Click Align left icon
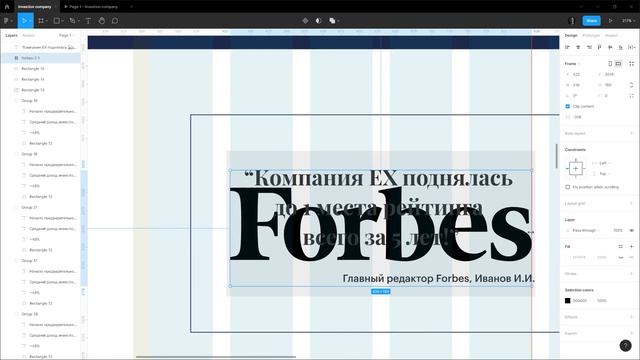 tap(567, 47)
